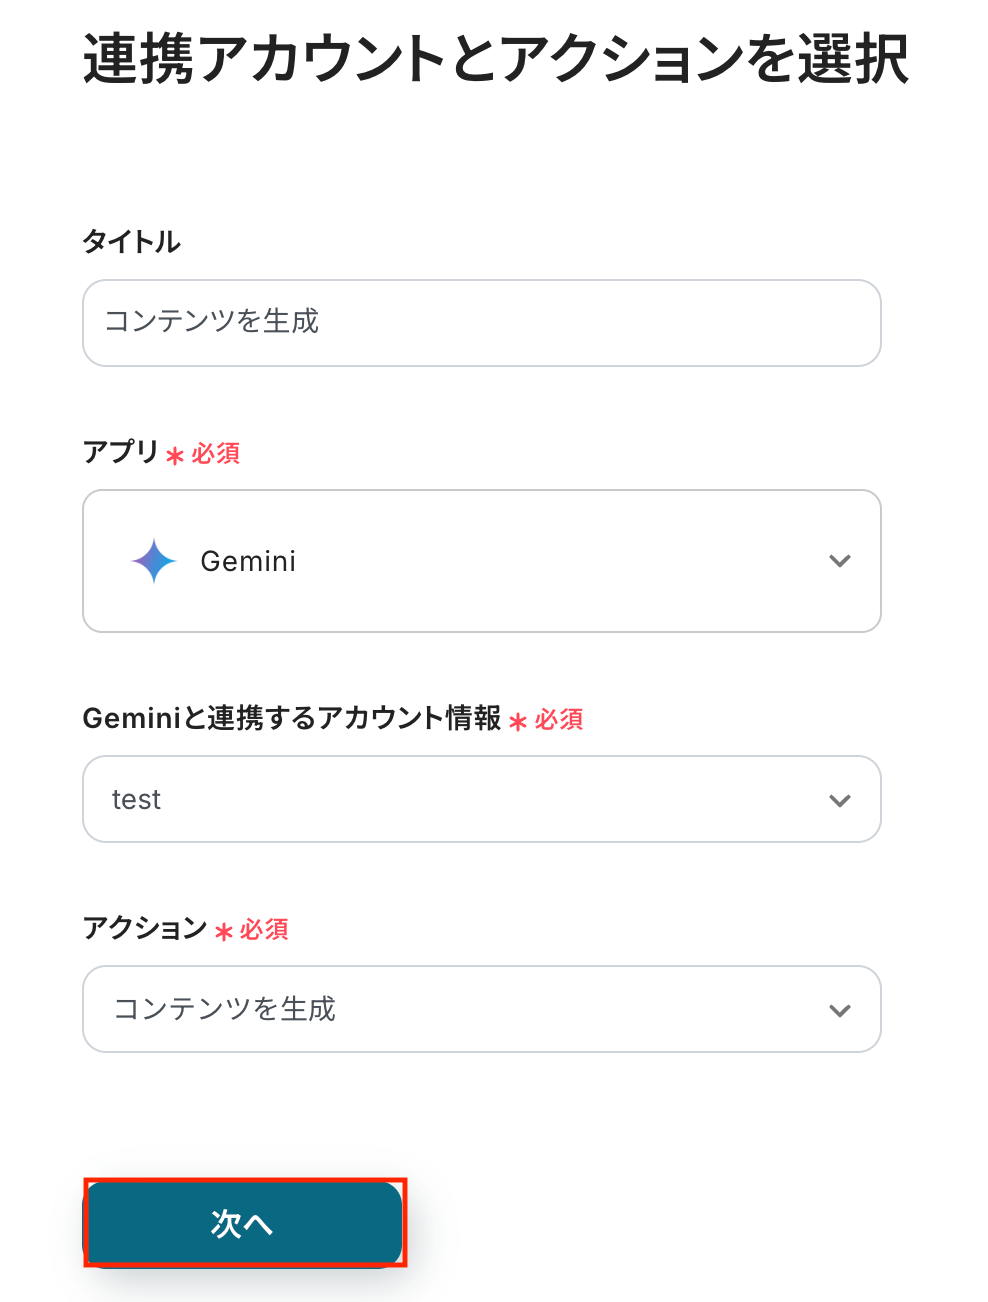Click the 連携アカウントとアクションを選択 heading

(496, 59)
